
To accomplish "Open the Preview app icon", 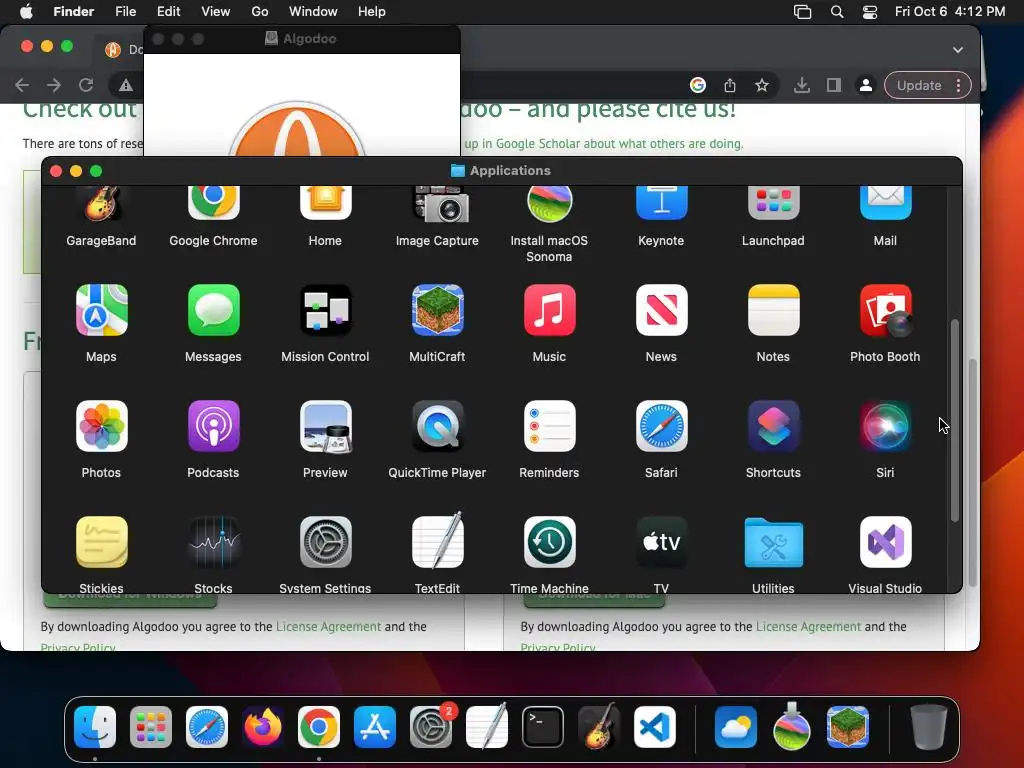I will 325,426.
